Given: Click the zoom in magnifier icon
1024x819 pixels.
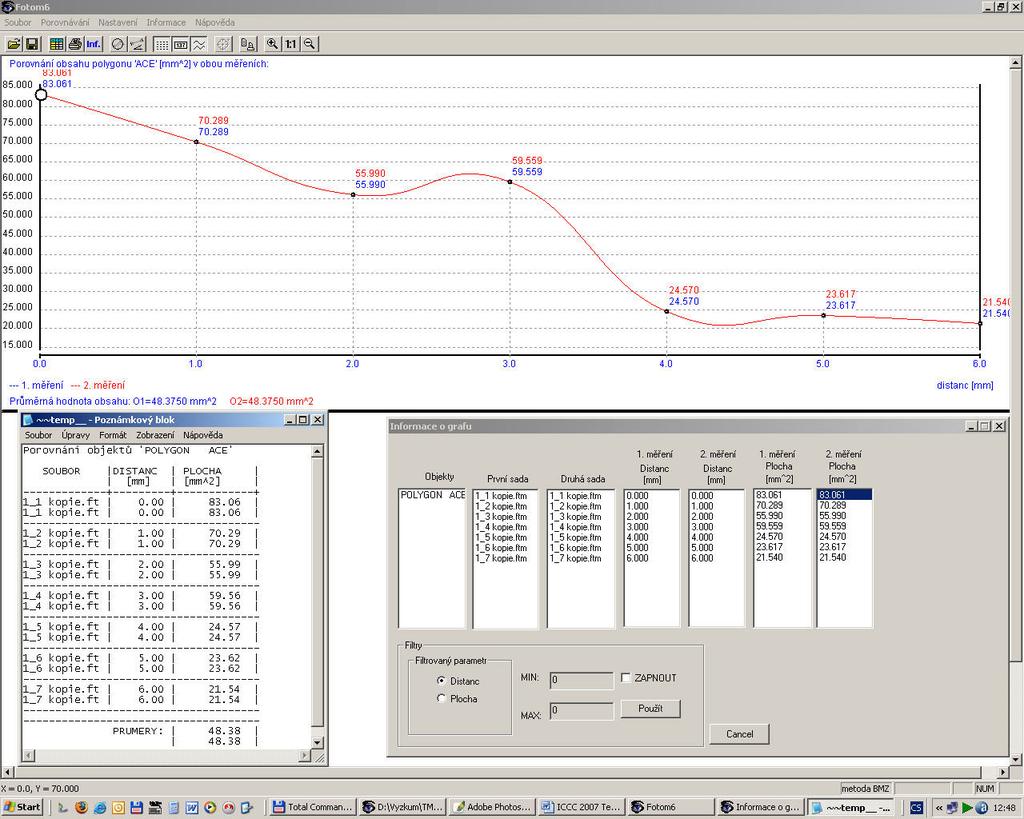Looking at the screenshot, I should pyautogui.click(x=272, y=44).
